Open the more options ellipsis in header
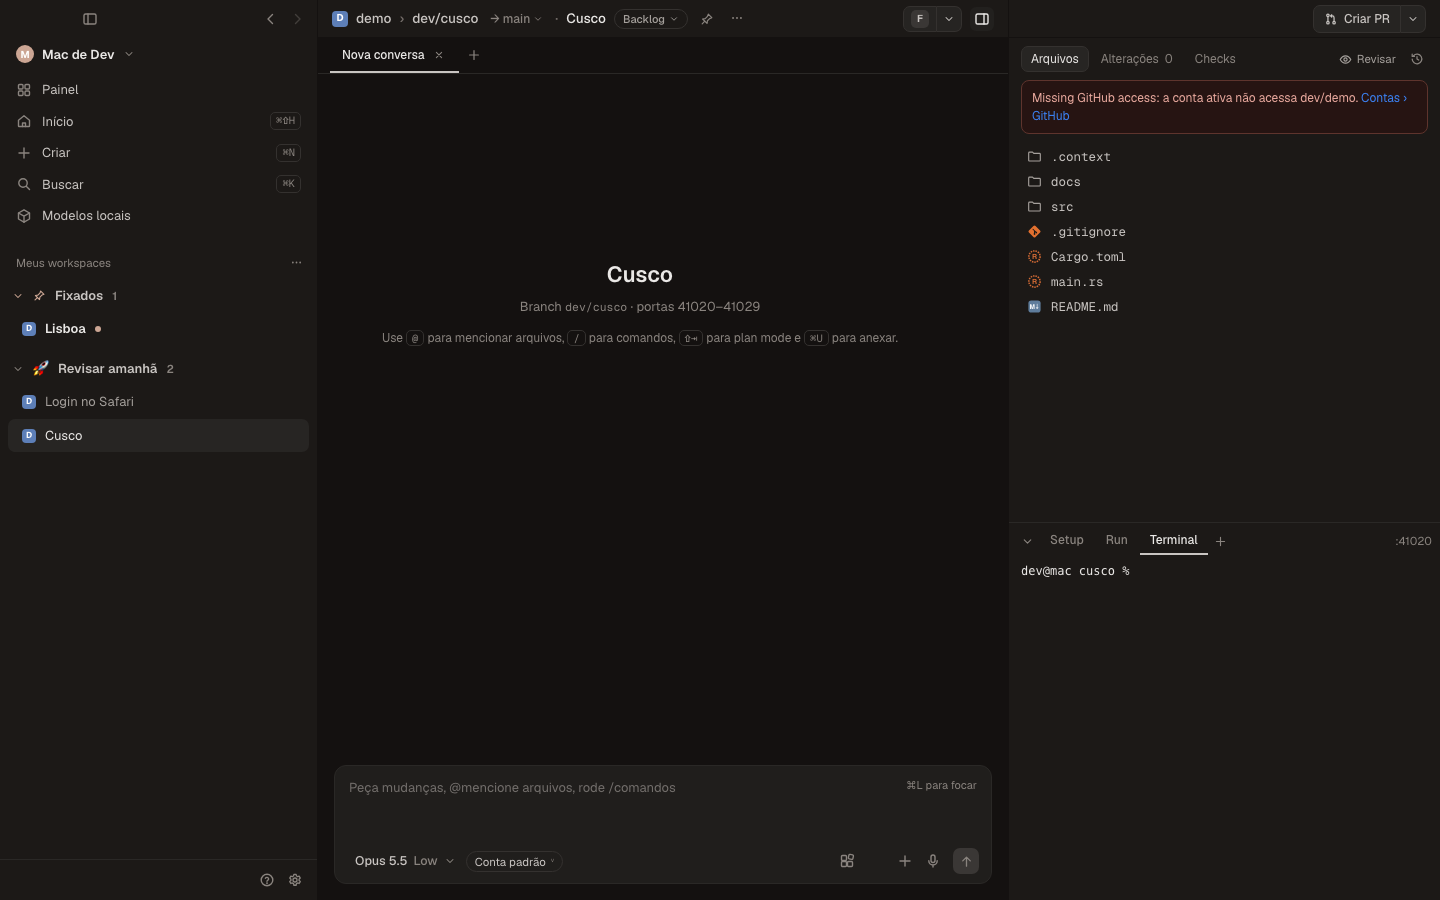Screen dimensions: 1440x900 click(x=737, y=19)
